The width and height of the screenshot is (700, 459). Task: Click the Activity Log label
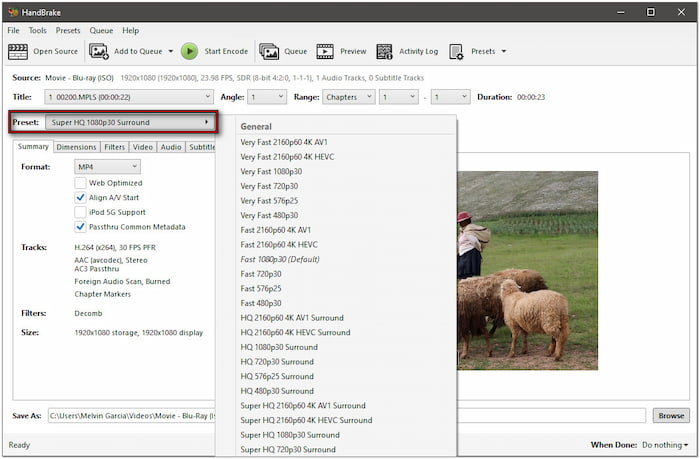[418, 51]
